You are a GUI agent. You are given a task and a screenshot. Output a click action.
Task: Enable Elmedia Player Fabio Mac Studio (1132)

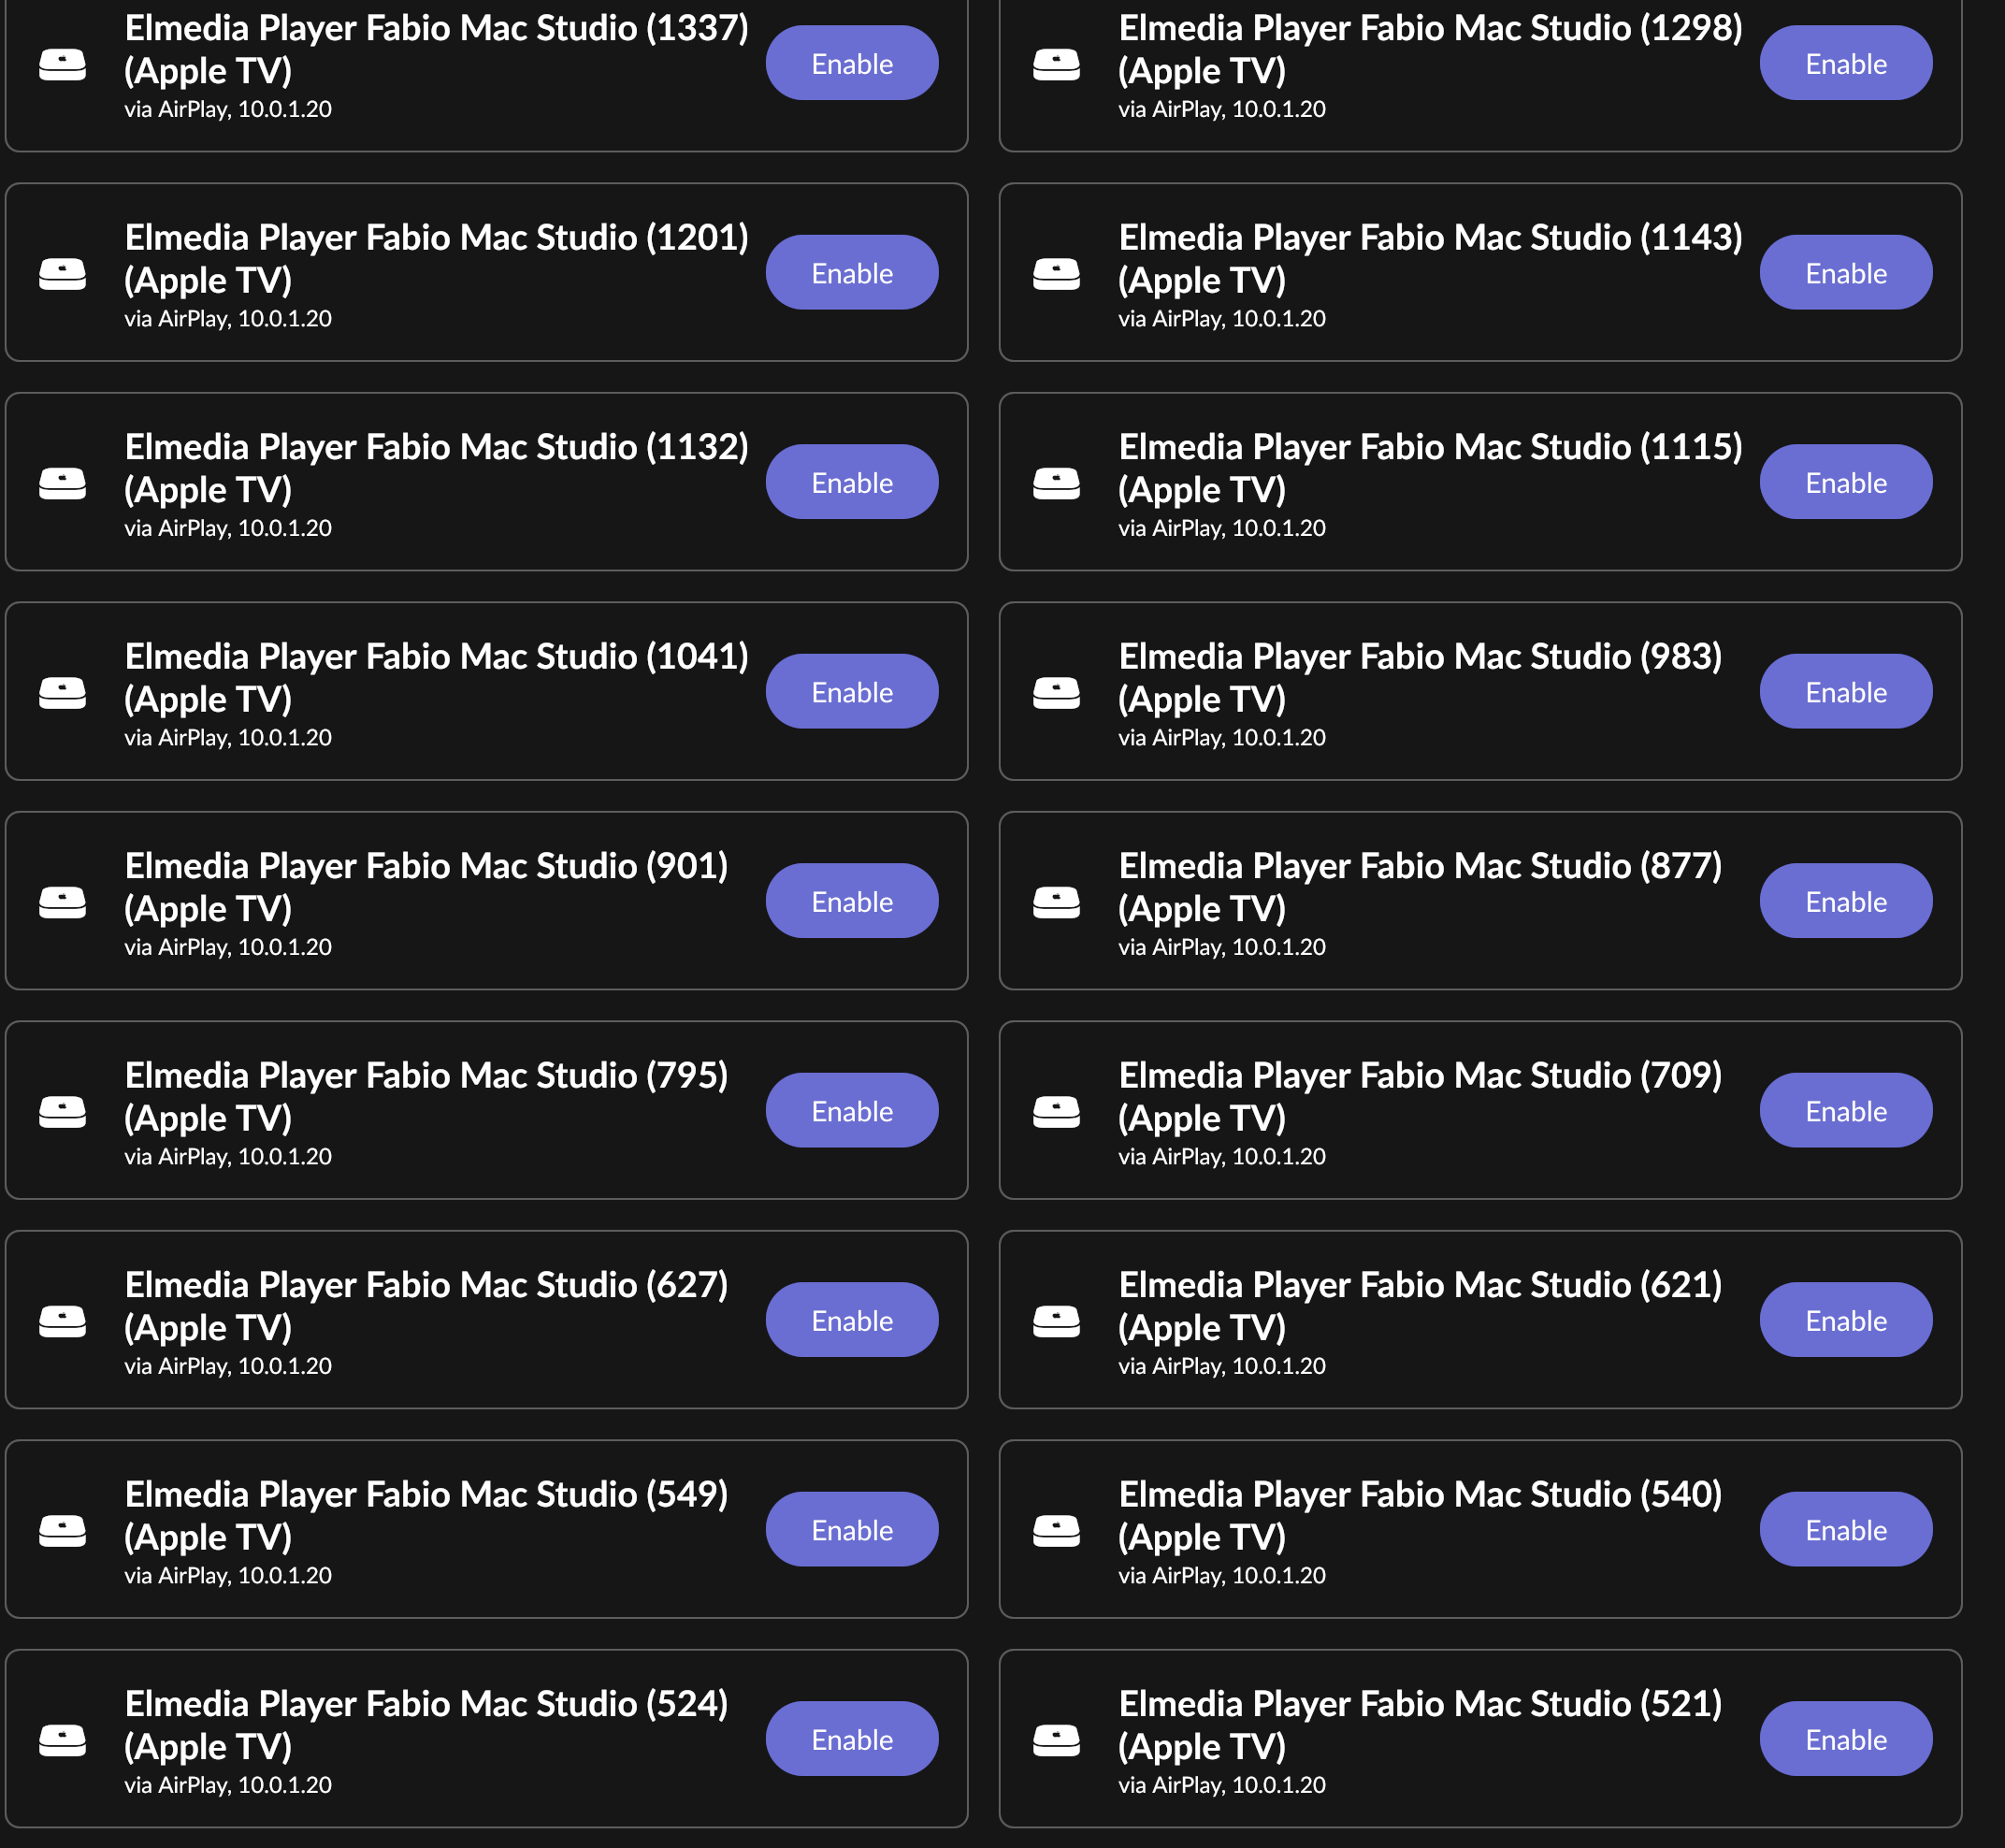pyautogui.click(x=852, y=482)
